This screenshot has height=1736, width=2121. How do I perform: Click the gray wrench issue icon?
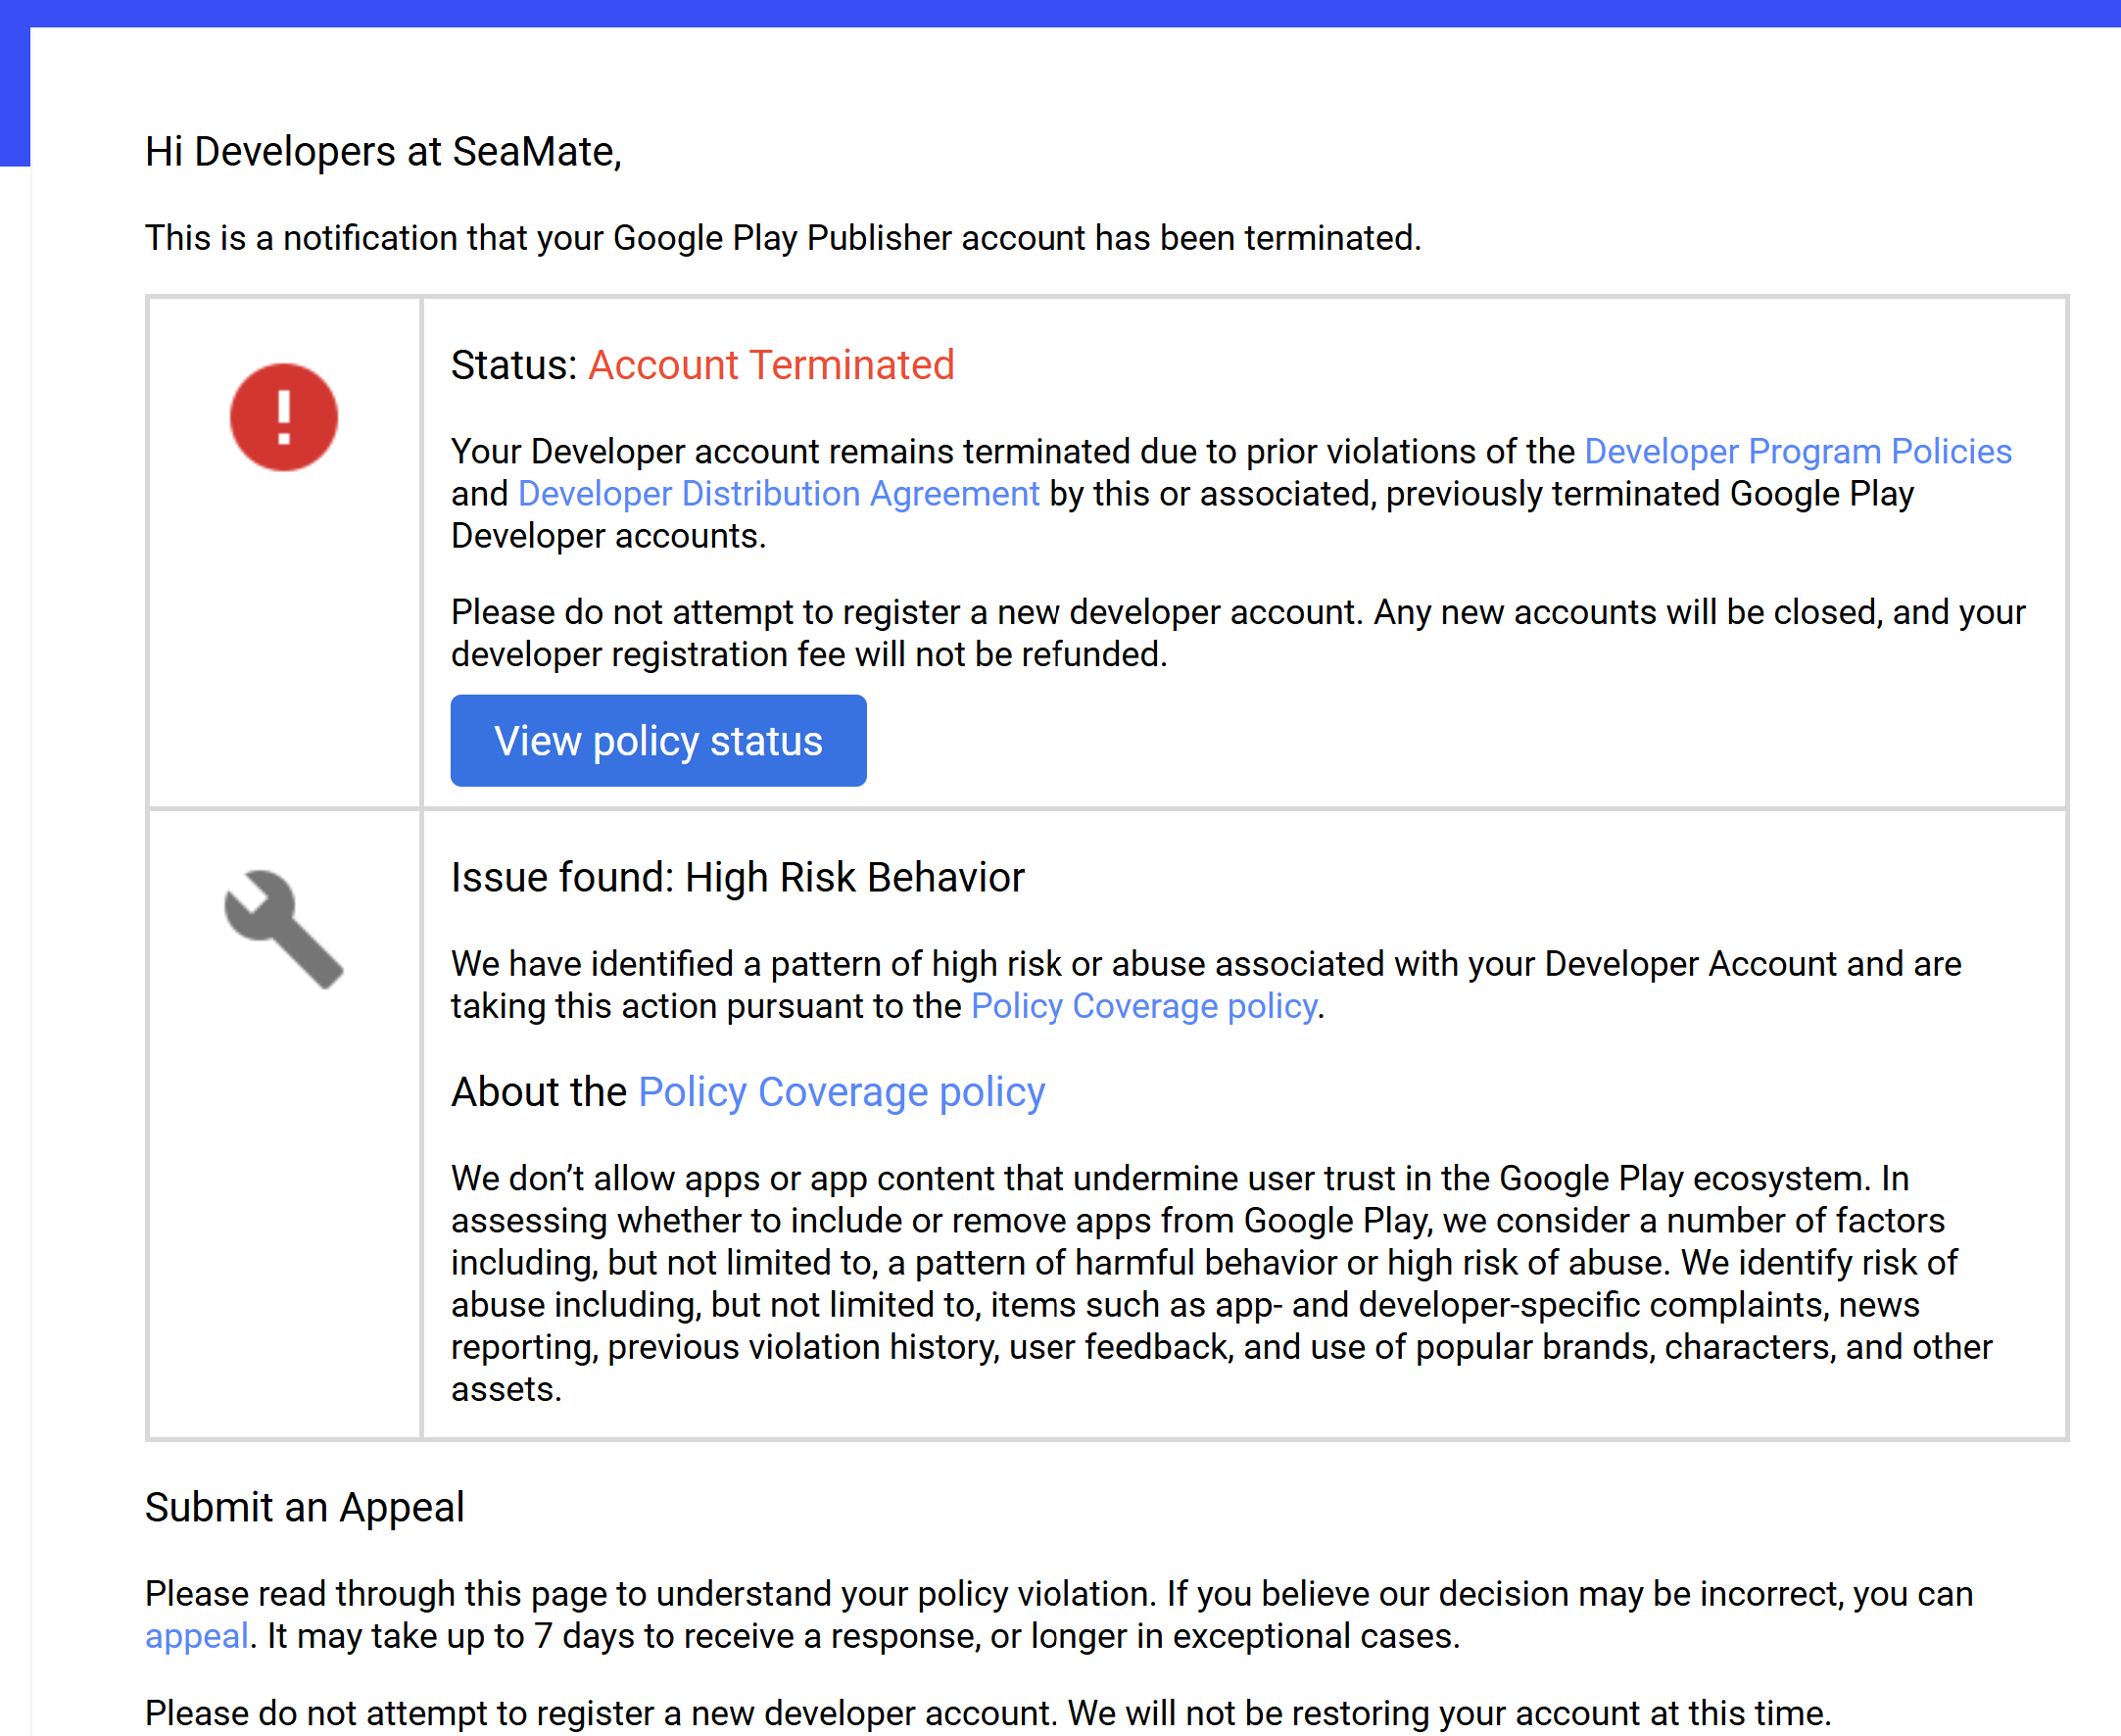coord(284,929)
